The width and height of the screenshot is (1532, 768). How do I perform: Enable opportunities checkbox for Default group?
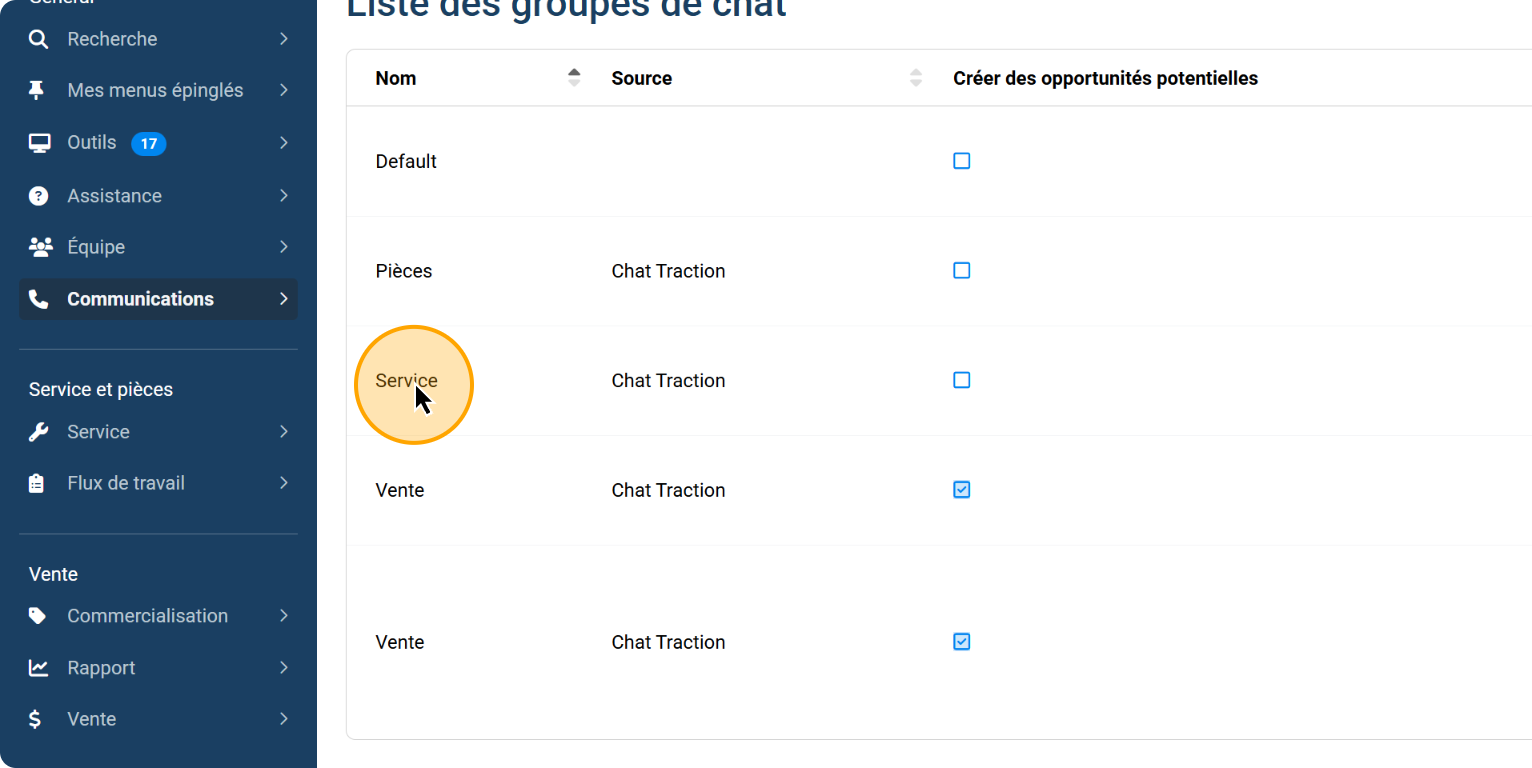961,161
